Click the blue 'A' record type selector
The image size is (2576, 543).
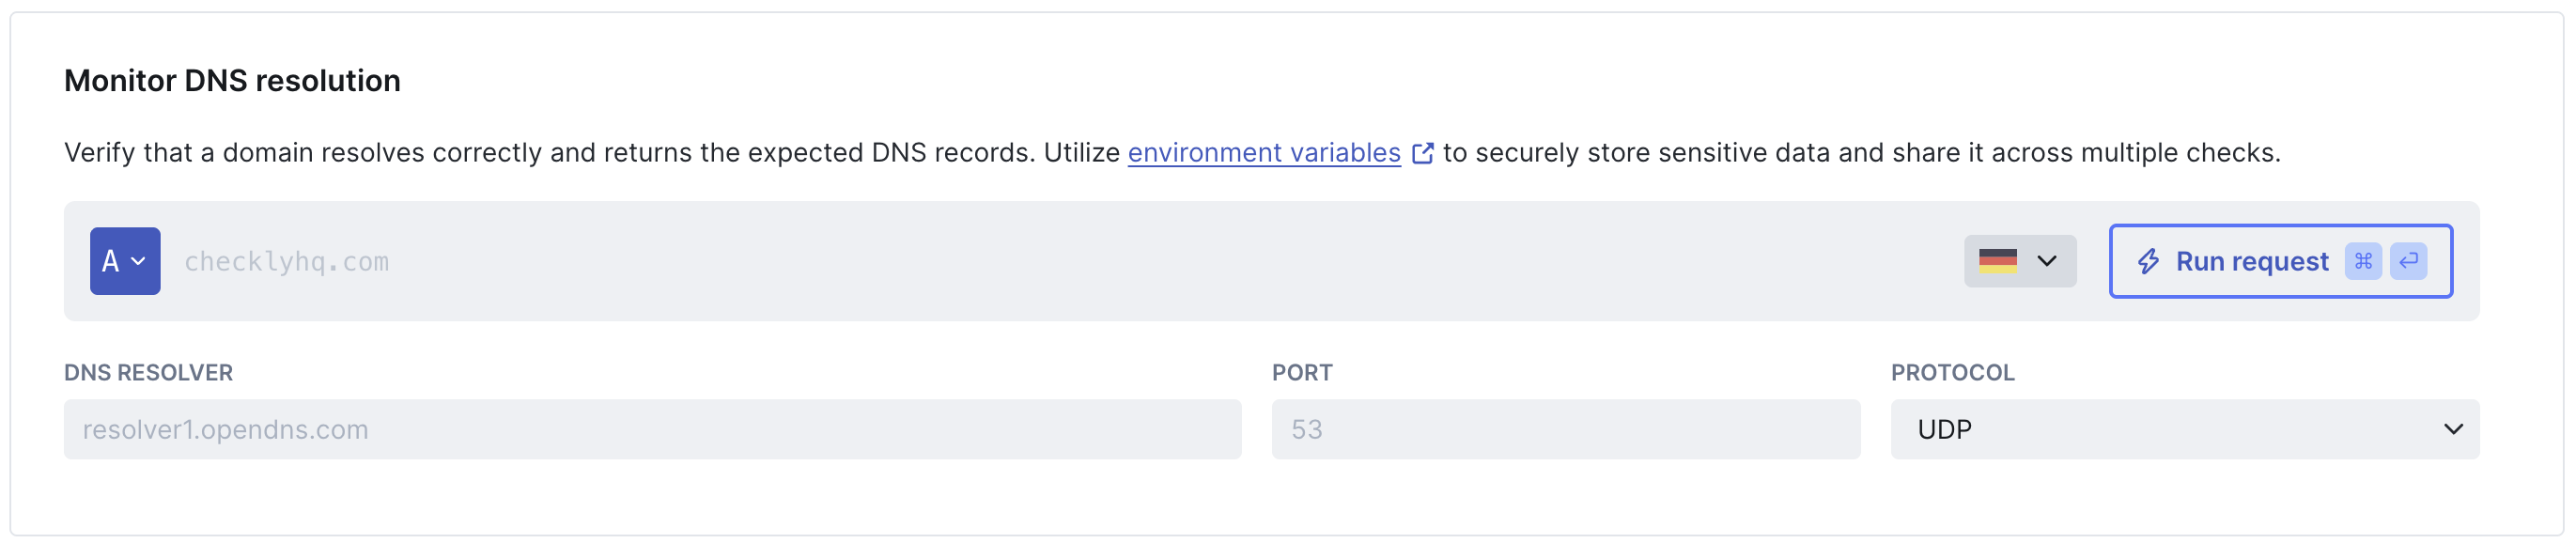[124, 261]
